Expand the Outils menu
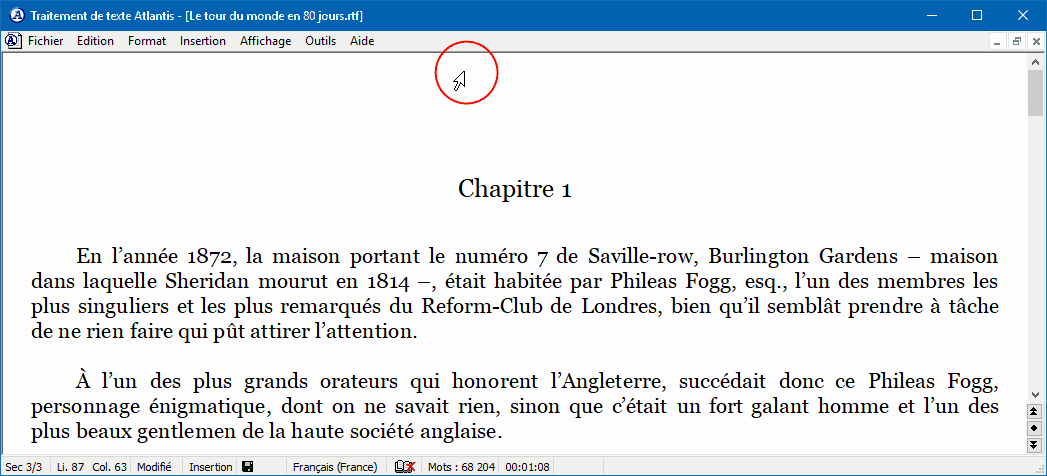The height and width of the screenshot is (476, 1047). pos(320,41)
